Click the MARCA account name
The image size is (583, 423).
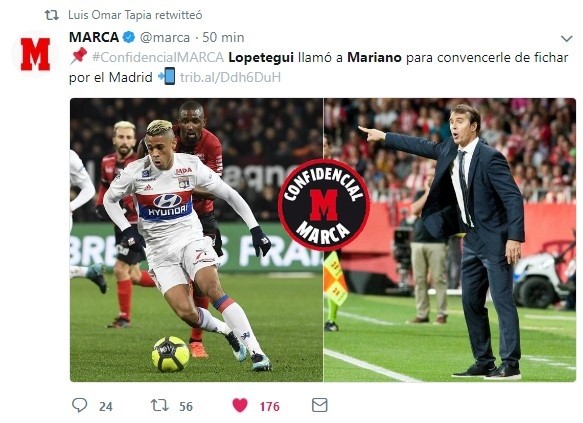[x=94, y=37]
